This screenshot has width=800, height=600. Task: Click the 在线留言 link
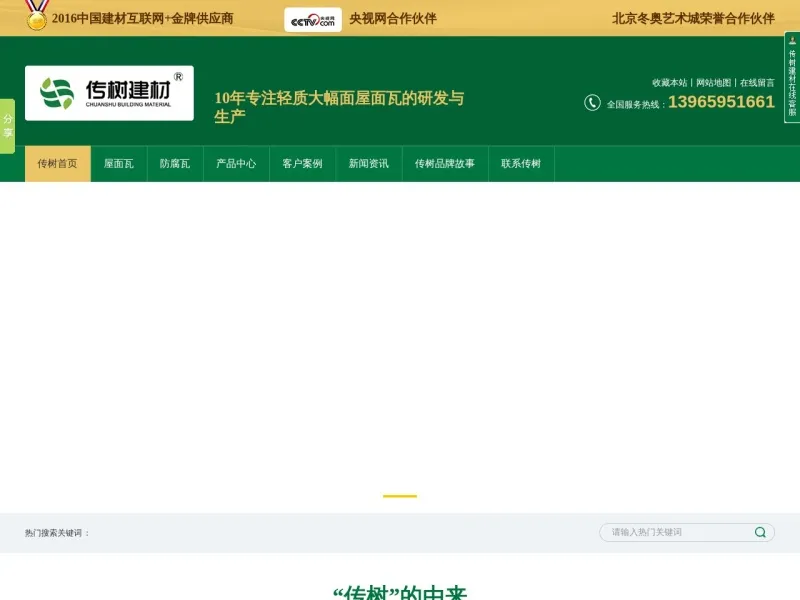757,83
